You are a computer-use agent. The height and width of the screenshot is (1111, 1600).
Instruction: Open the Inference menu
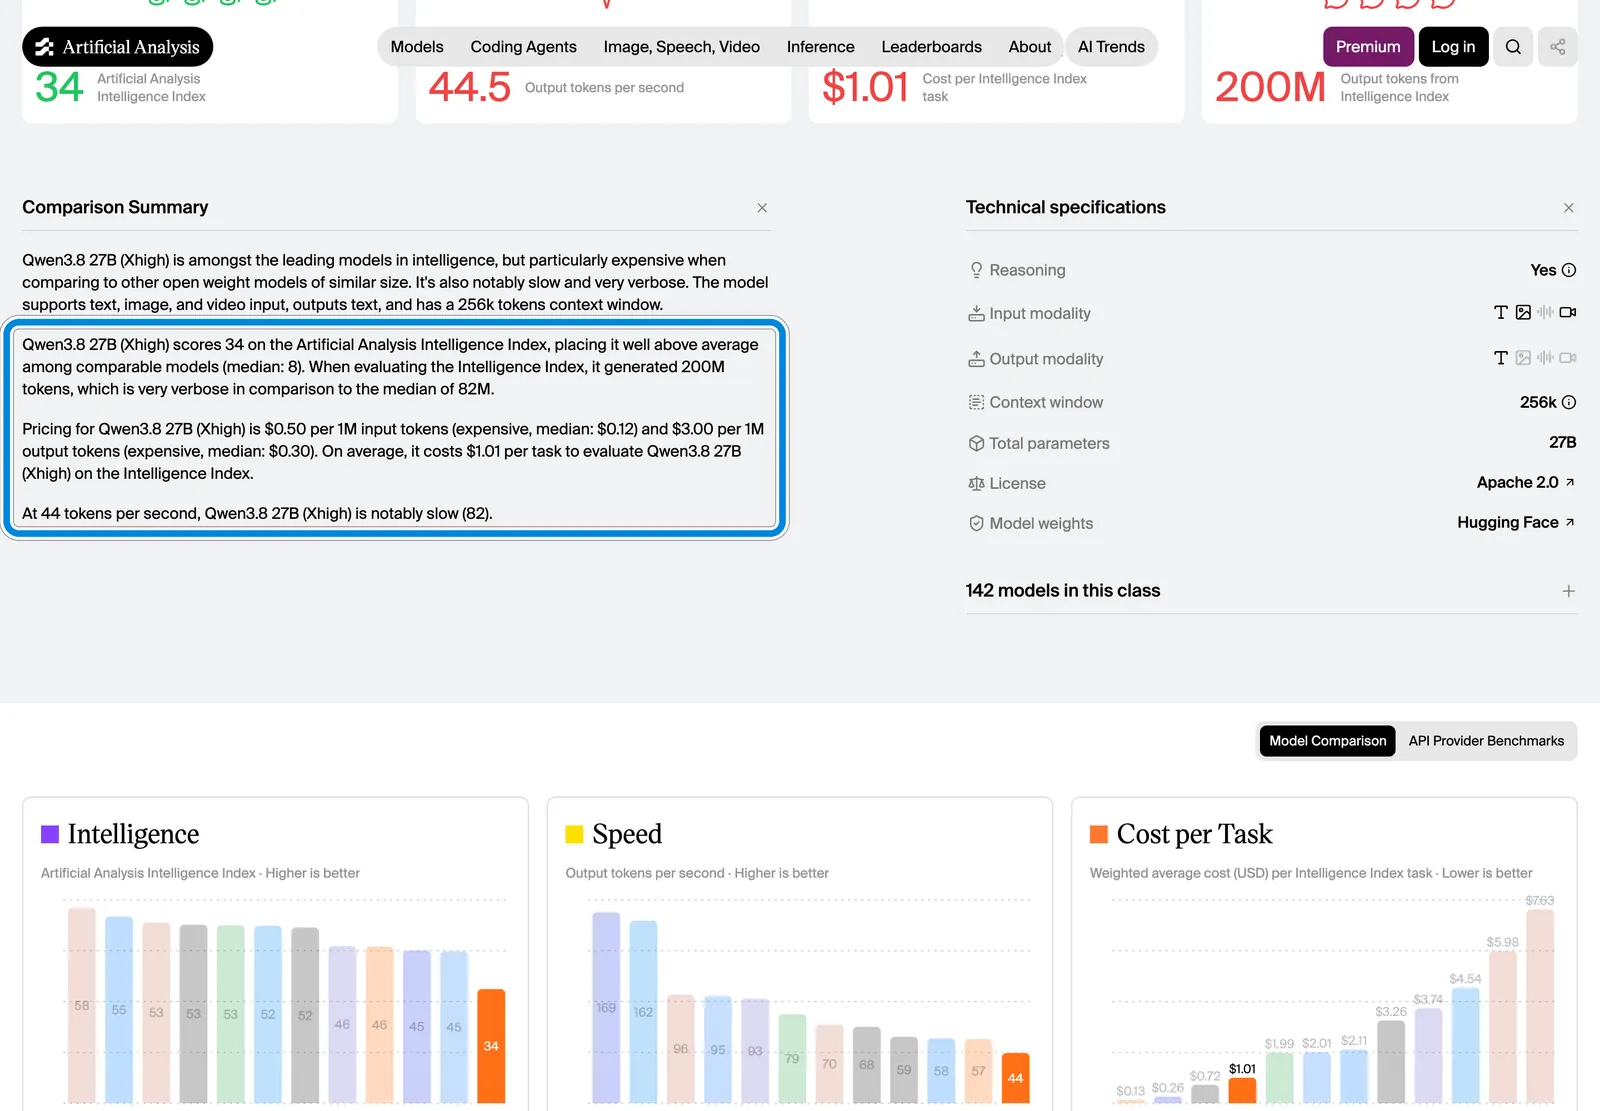click(820, 47)
